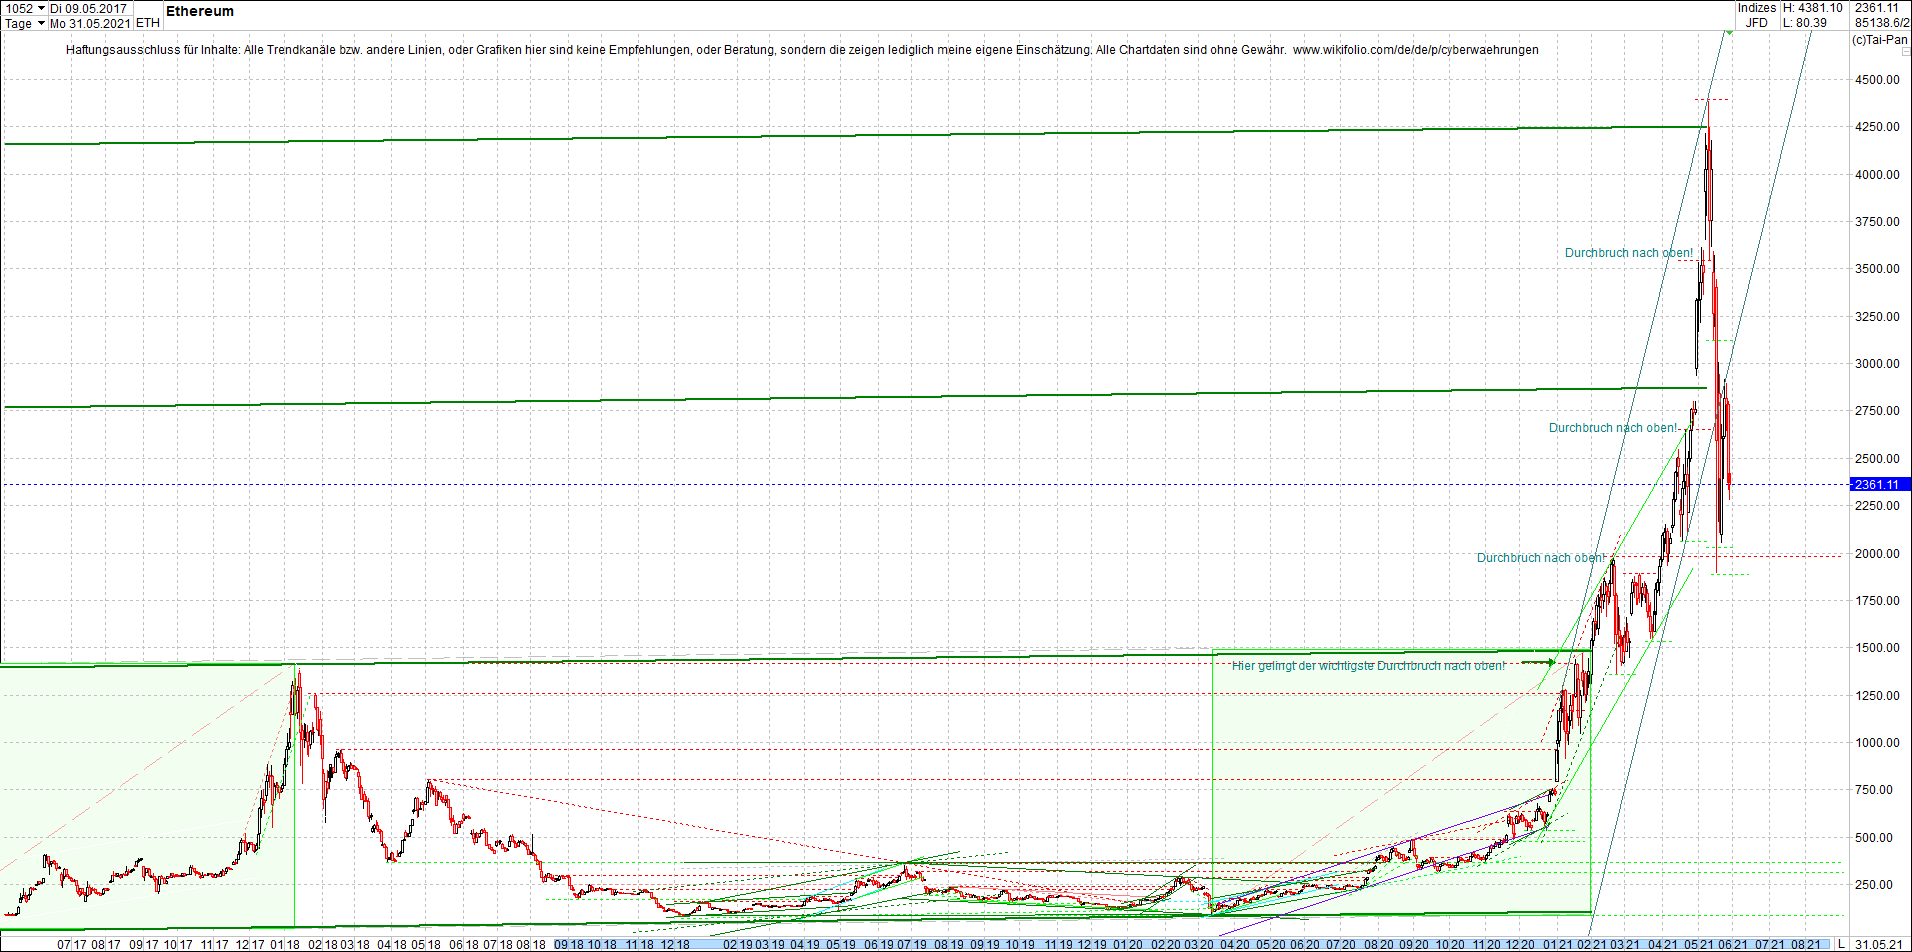Click the green triangle marker at chart top

click(1729, 34)
